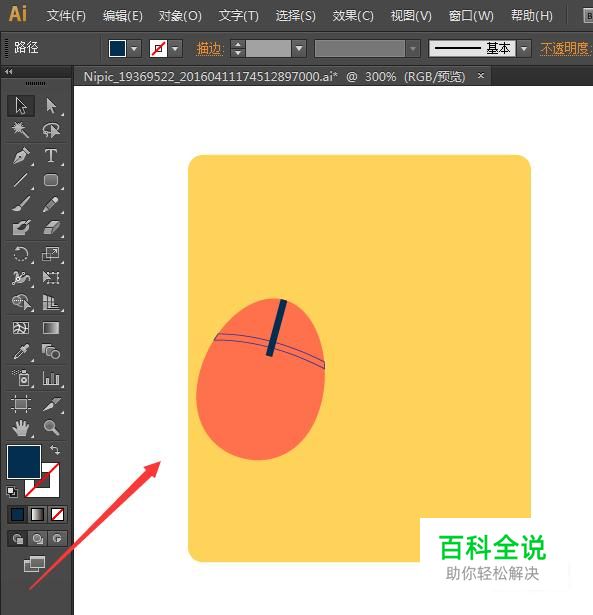Select the Type tool

[51, 155]
